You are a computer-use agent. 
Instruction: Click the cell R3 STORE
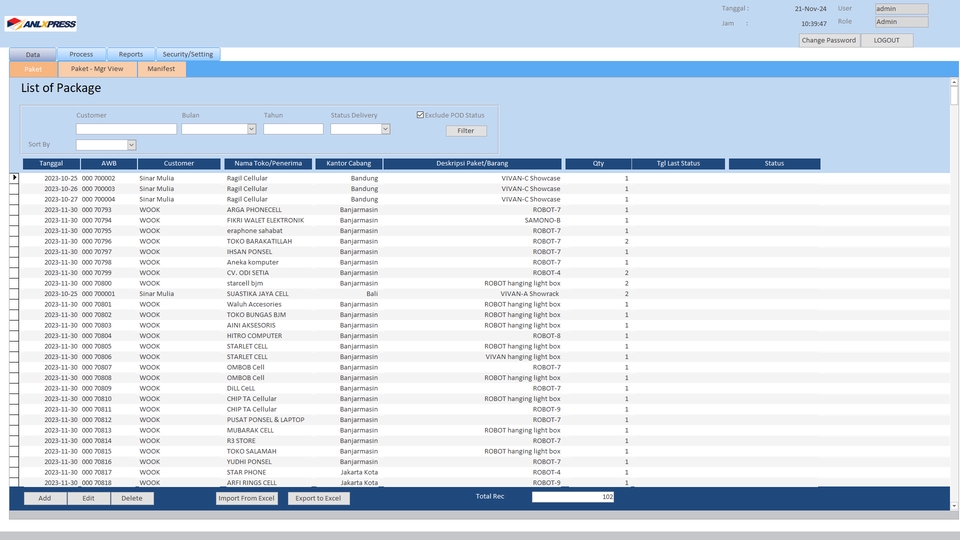241,441
